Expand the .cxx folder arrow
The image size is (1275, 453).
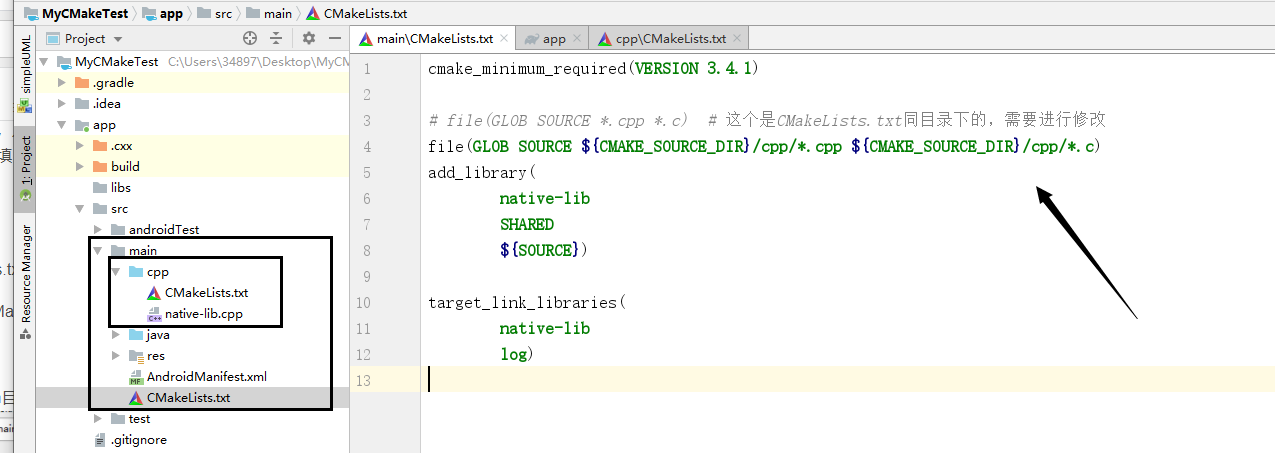pos(81,146)
